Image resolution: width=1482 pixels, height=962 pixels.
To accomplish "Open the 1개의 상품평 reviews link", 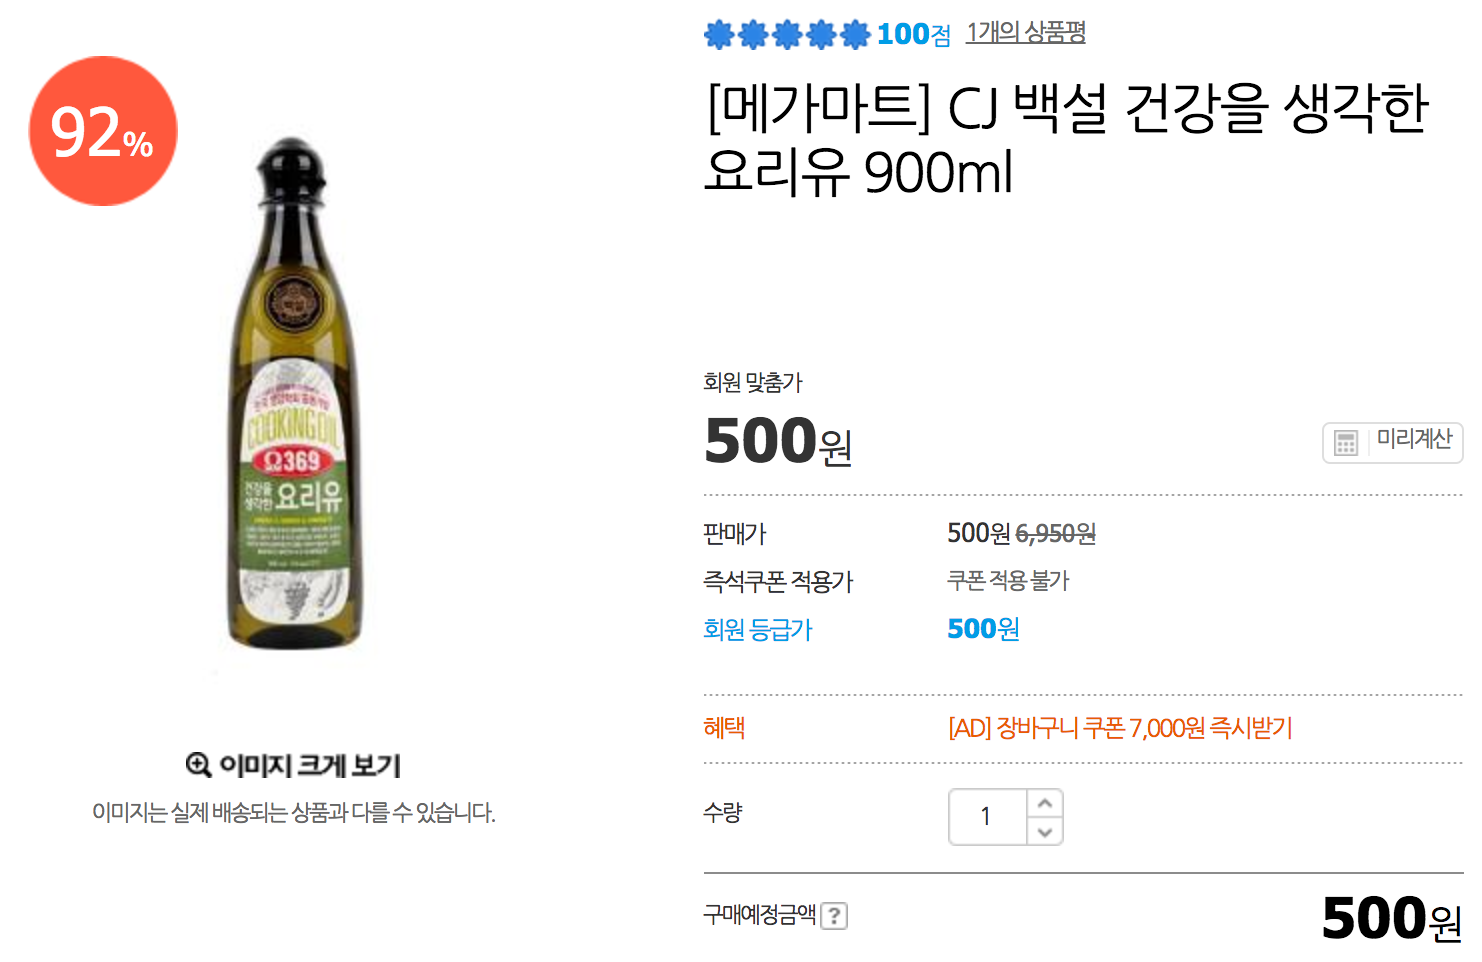I will point(1026,33).
